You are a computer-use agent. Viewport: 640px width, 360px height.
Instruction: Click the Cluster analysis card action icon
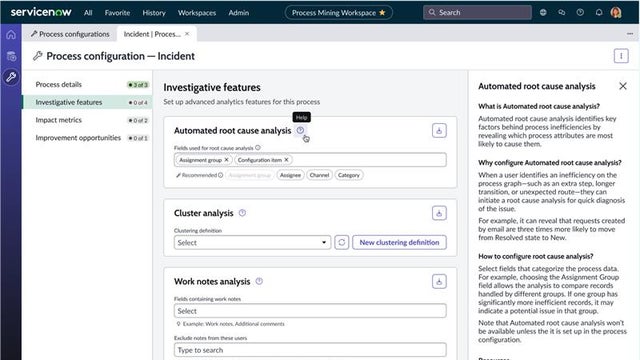pyautogui.click(x=439, y=213)
